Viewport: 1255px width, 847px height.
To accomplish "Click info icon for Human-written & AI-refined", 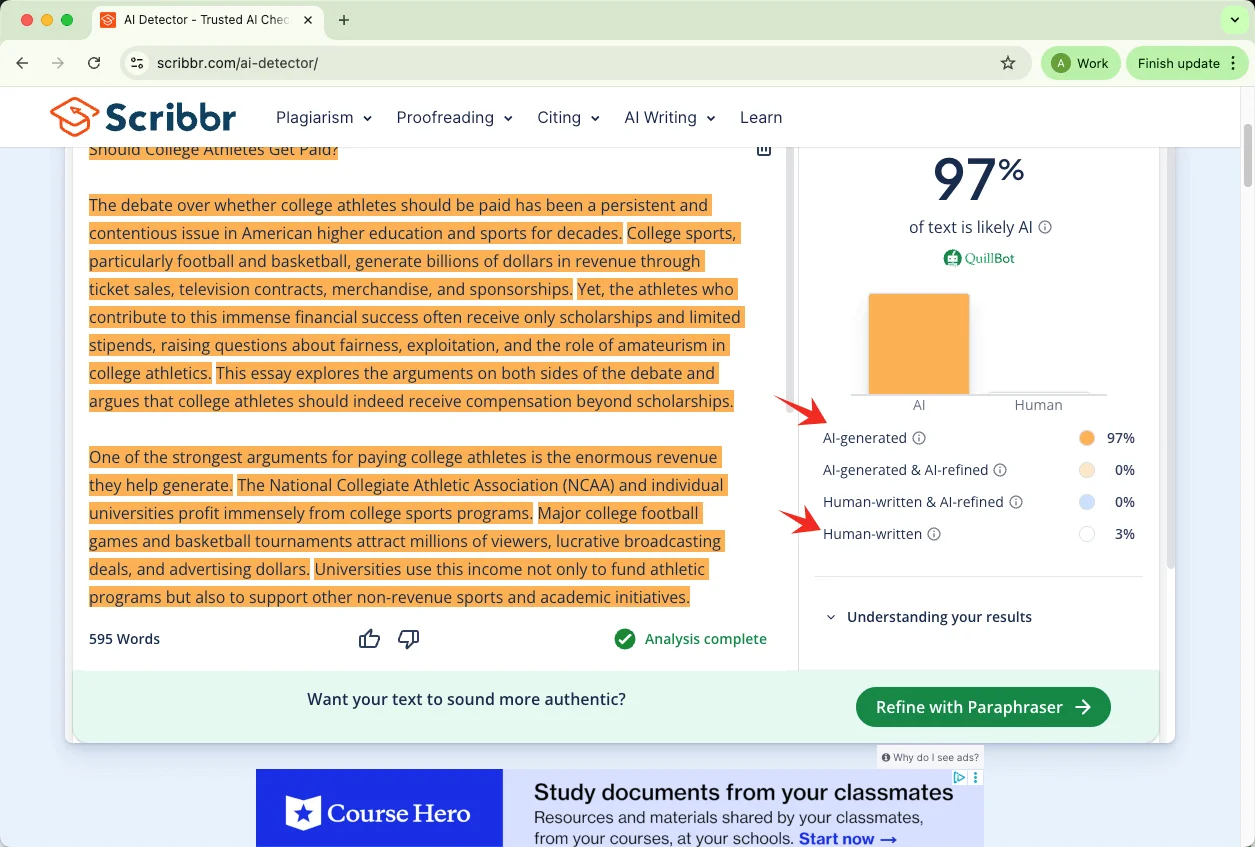I will [x=1016, y=502].
